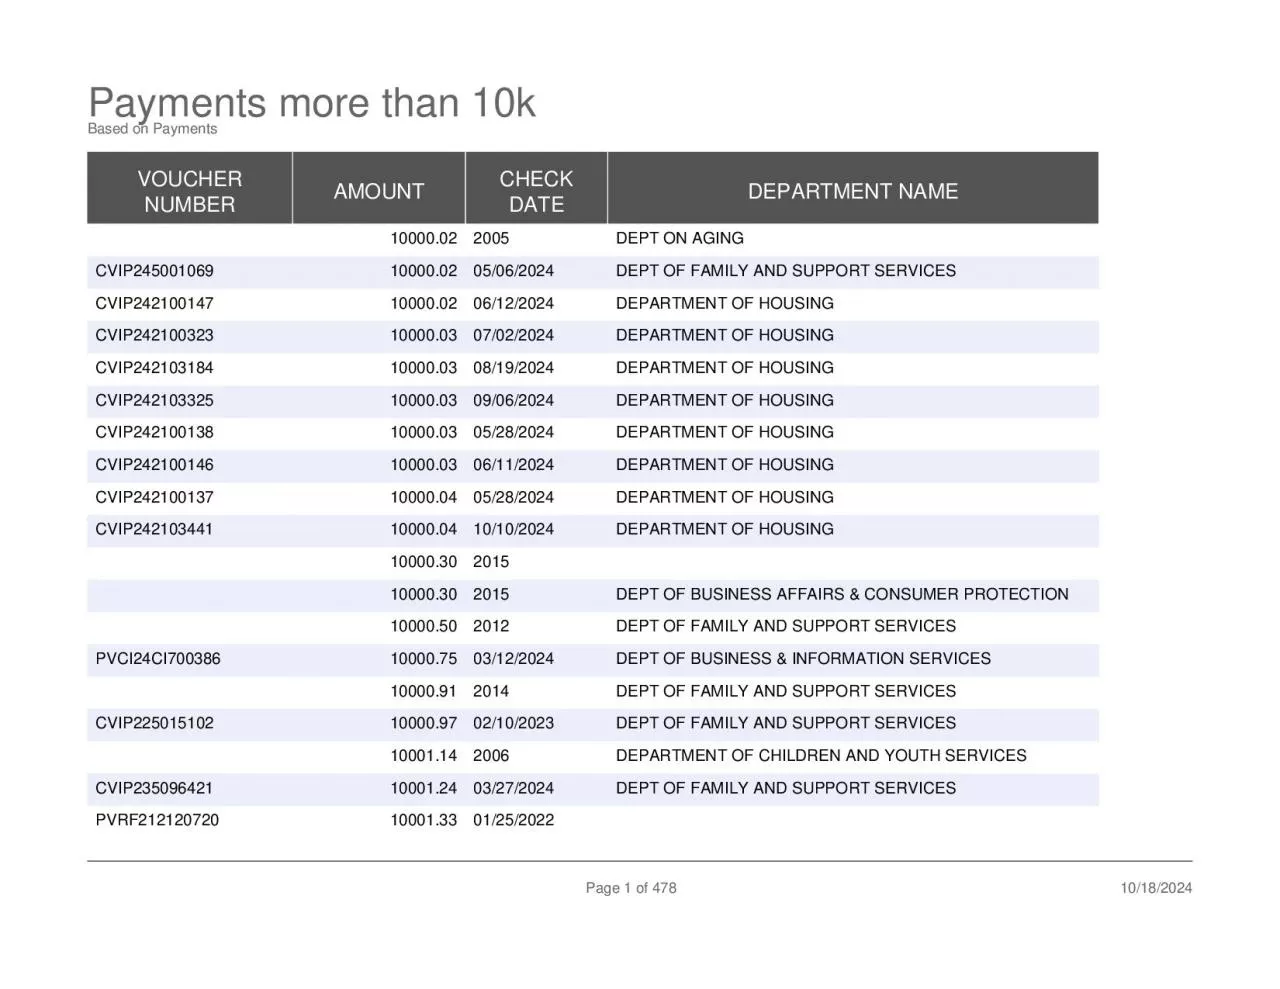This screenshot has height=989, width=1280.
Task: Click check date 03/27/2024
Action: 513,788
